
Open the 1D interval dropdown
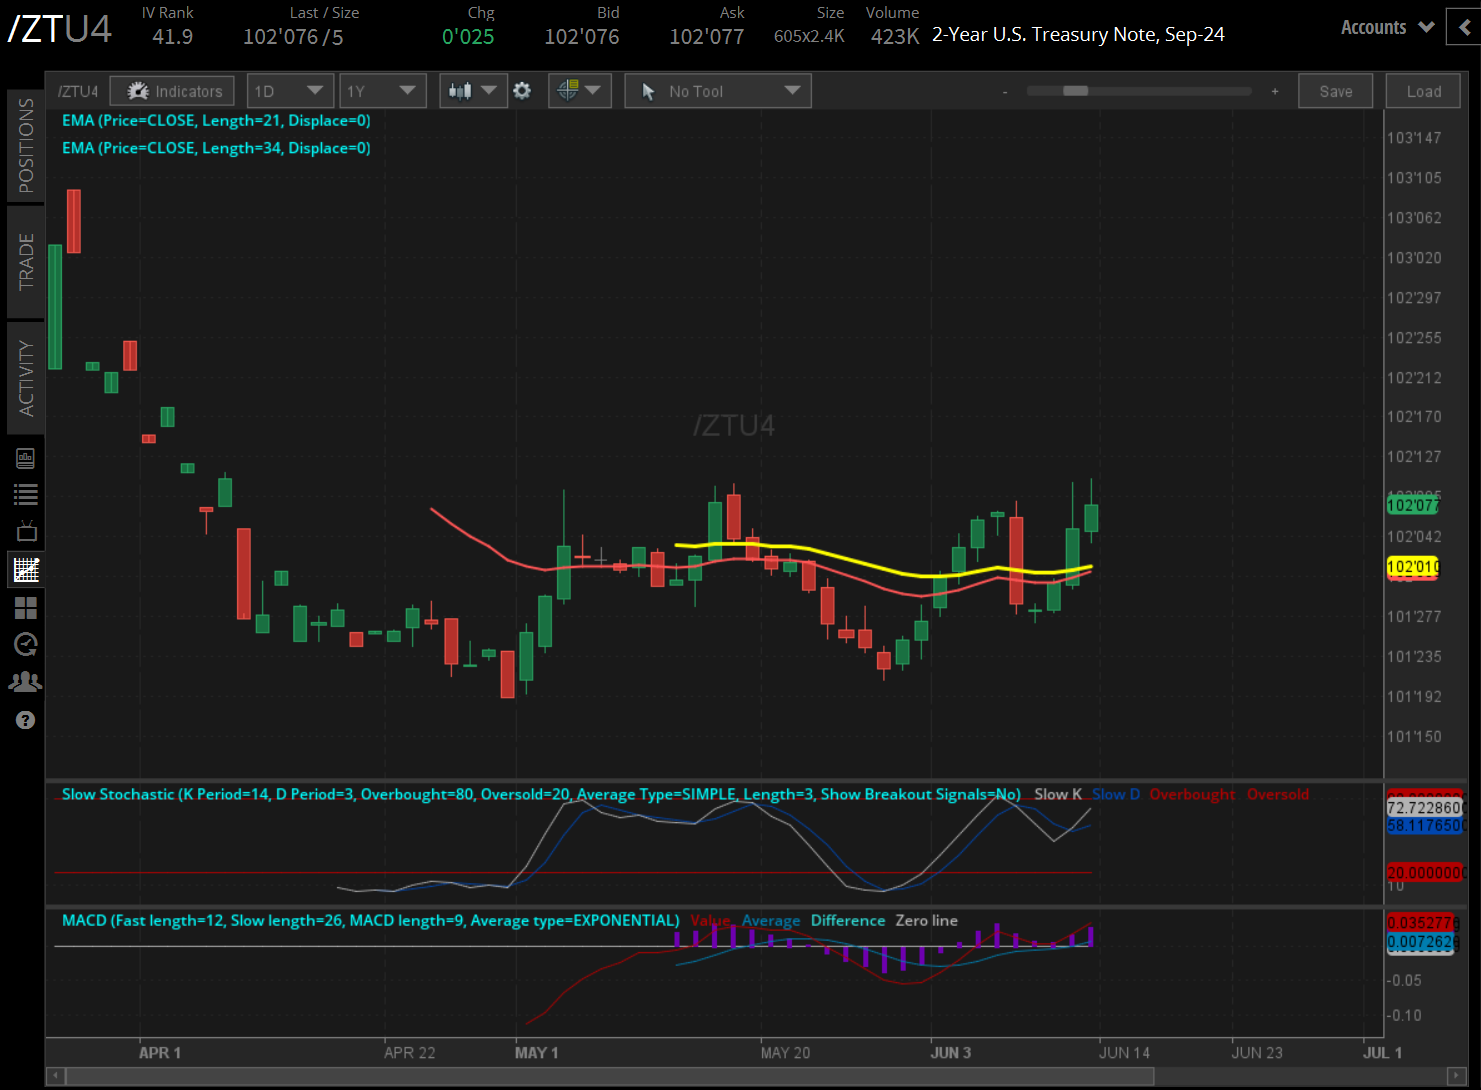pyautogui.click(x=289, y=91)
